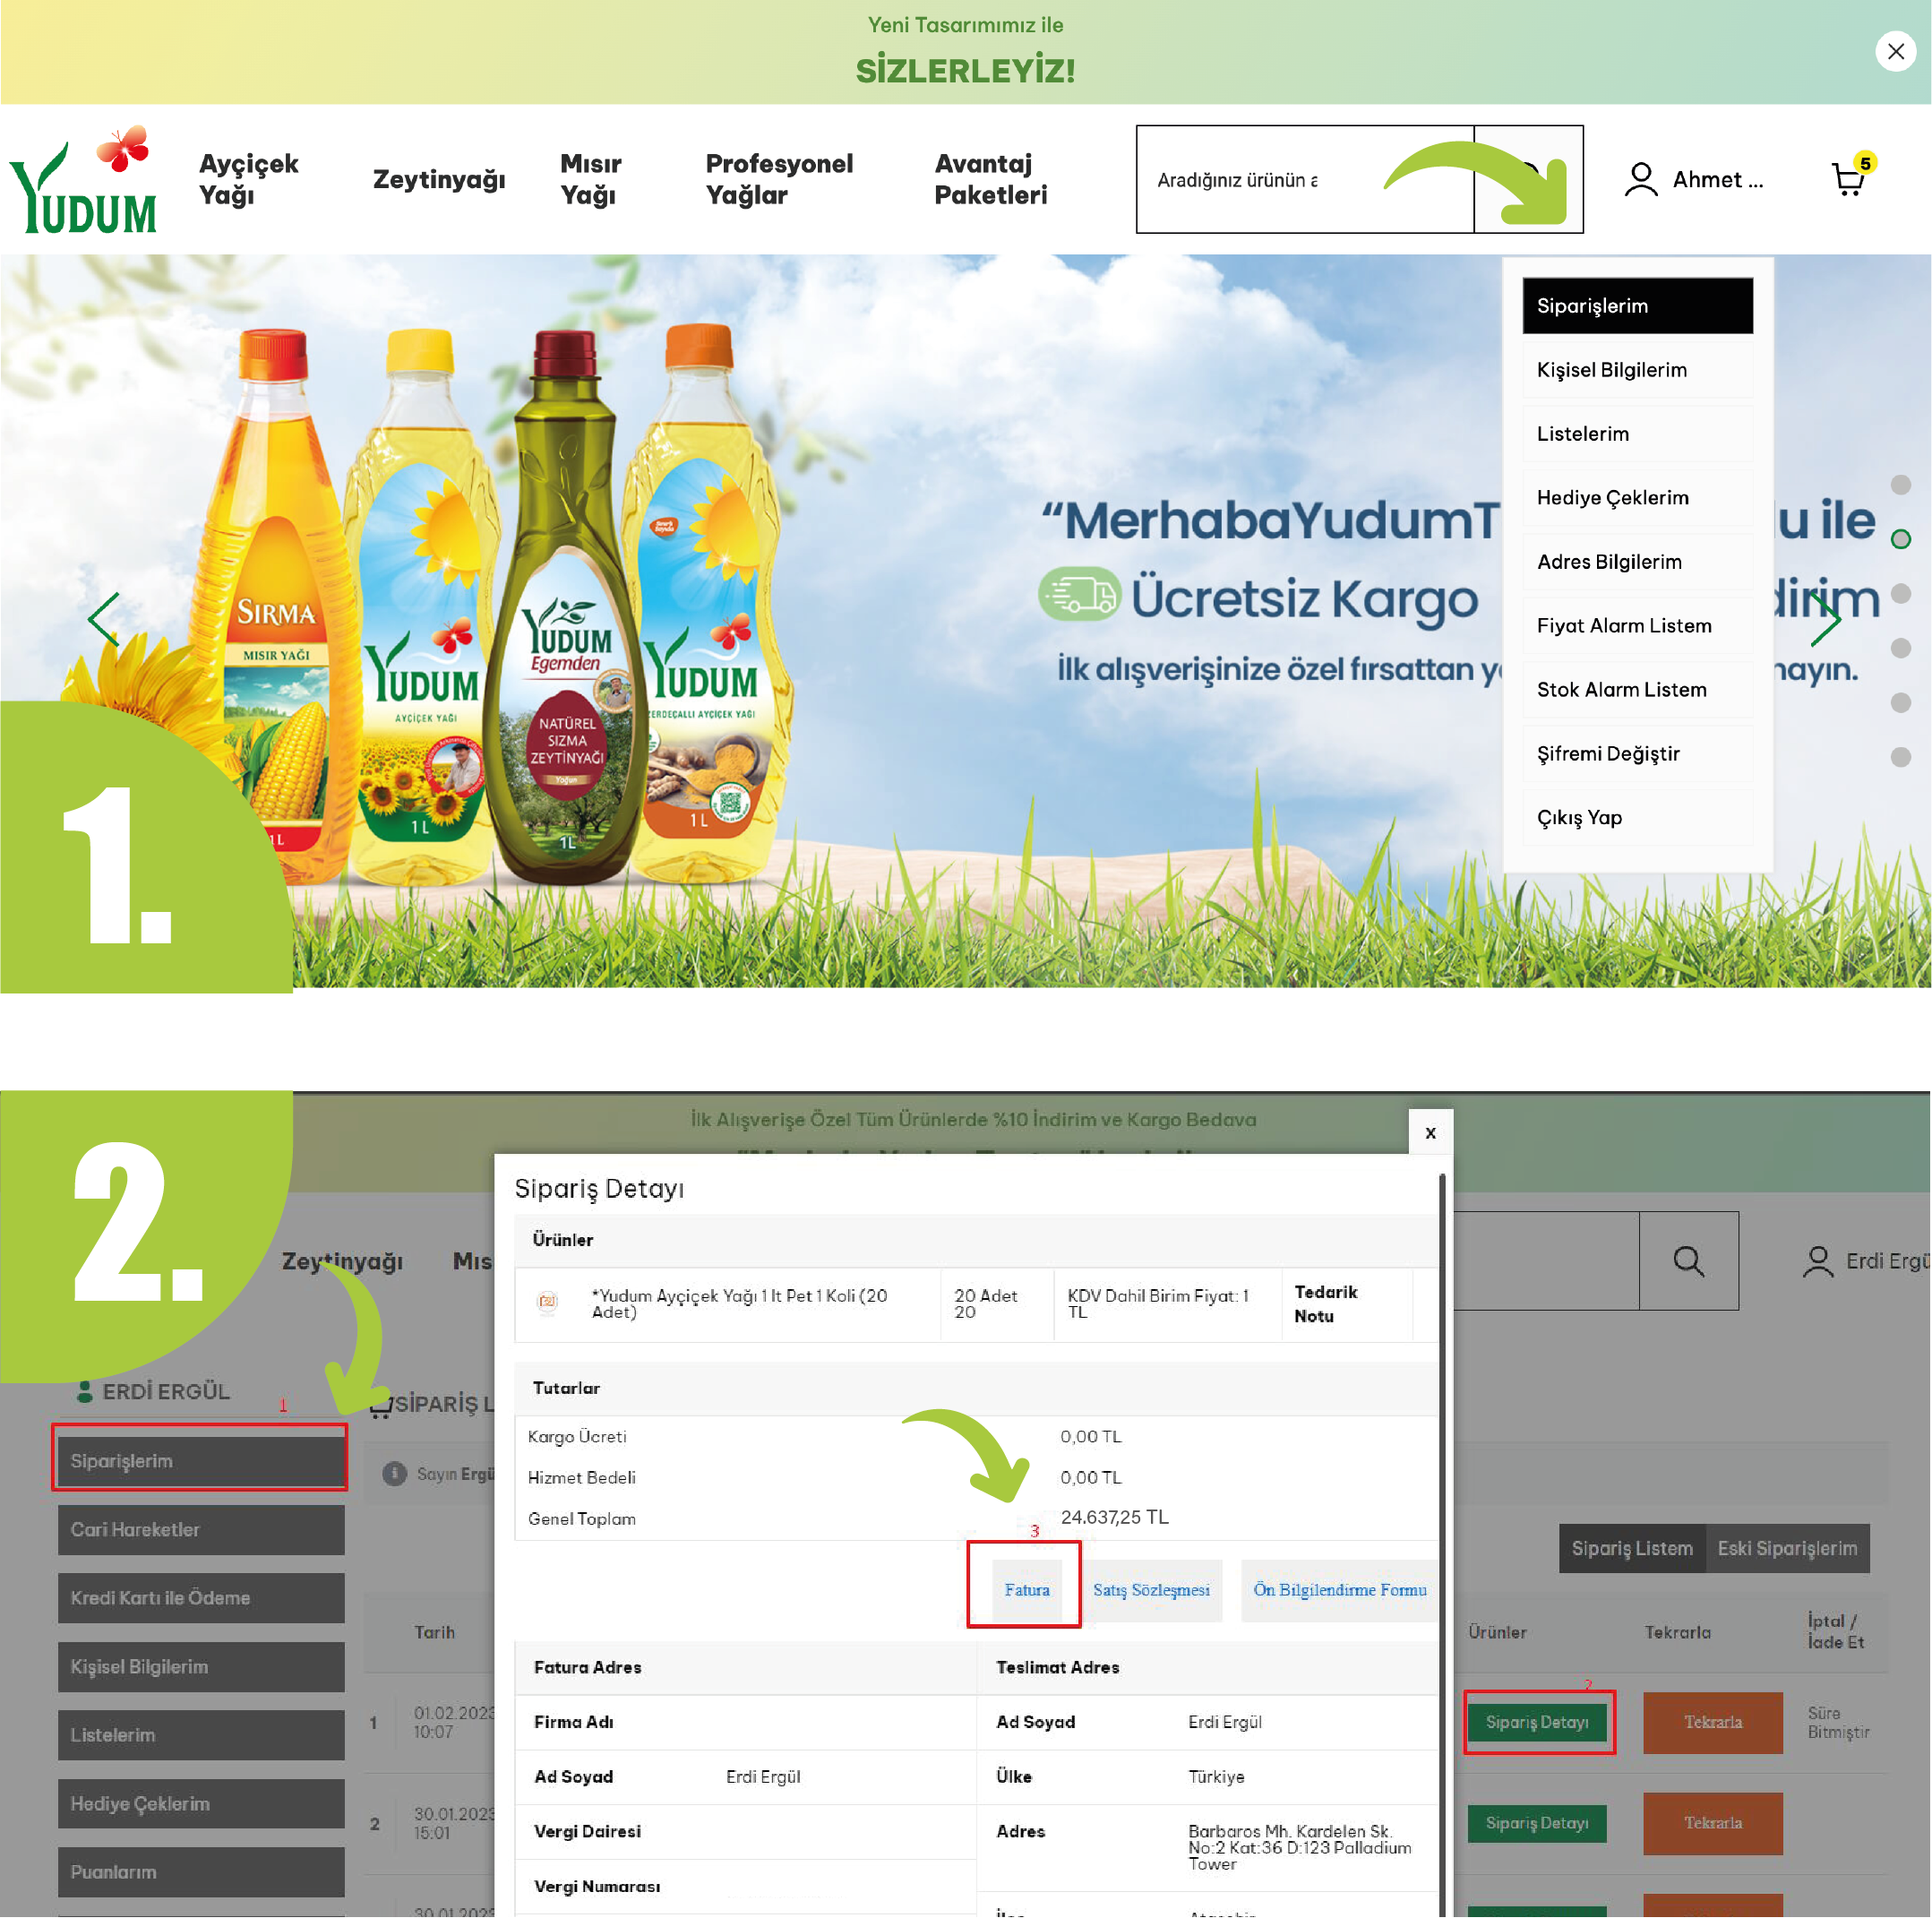Select the fifth carousel dot indicator
This screenshot has height=1918, width=1932.
pyautogui.click(x=1901, y=703)
